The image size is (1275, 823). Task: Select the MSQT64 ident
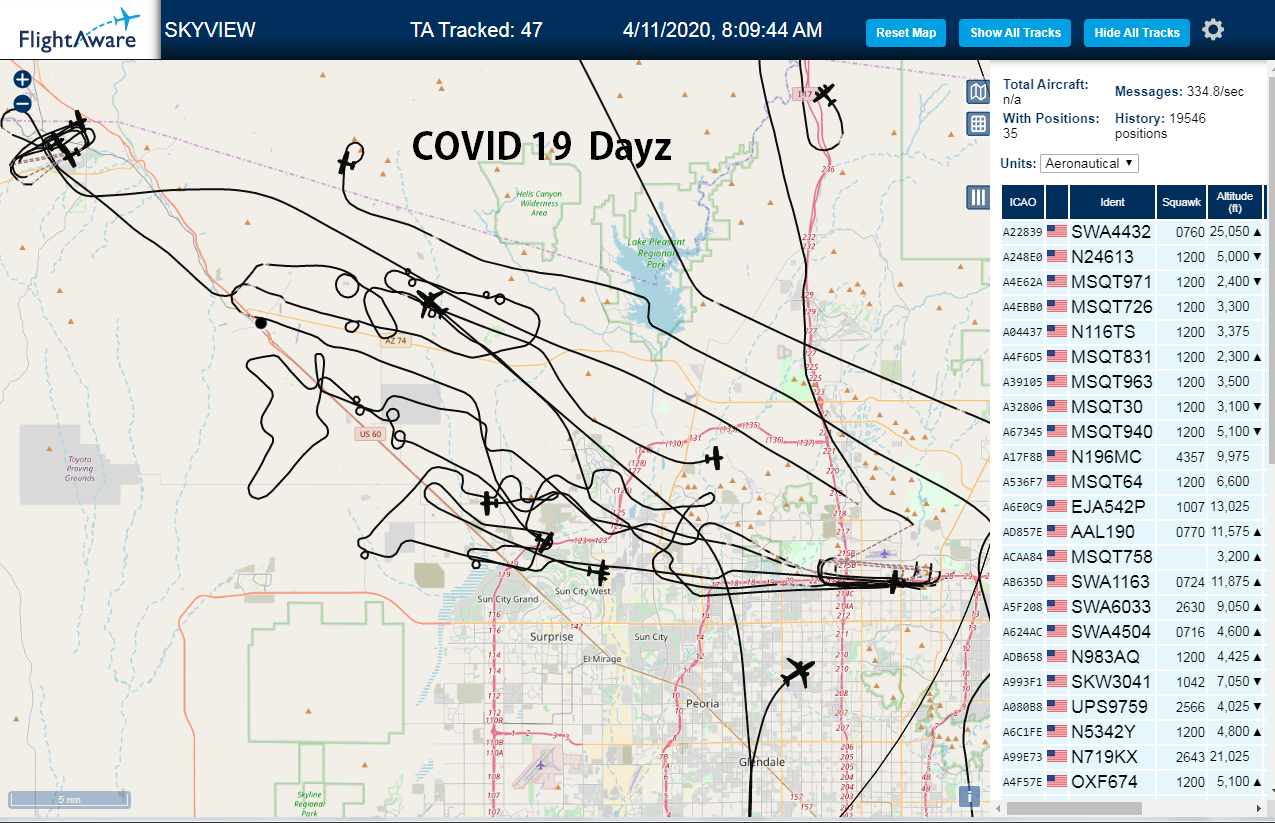[1107, 482]
